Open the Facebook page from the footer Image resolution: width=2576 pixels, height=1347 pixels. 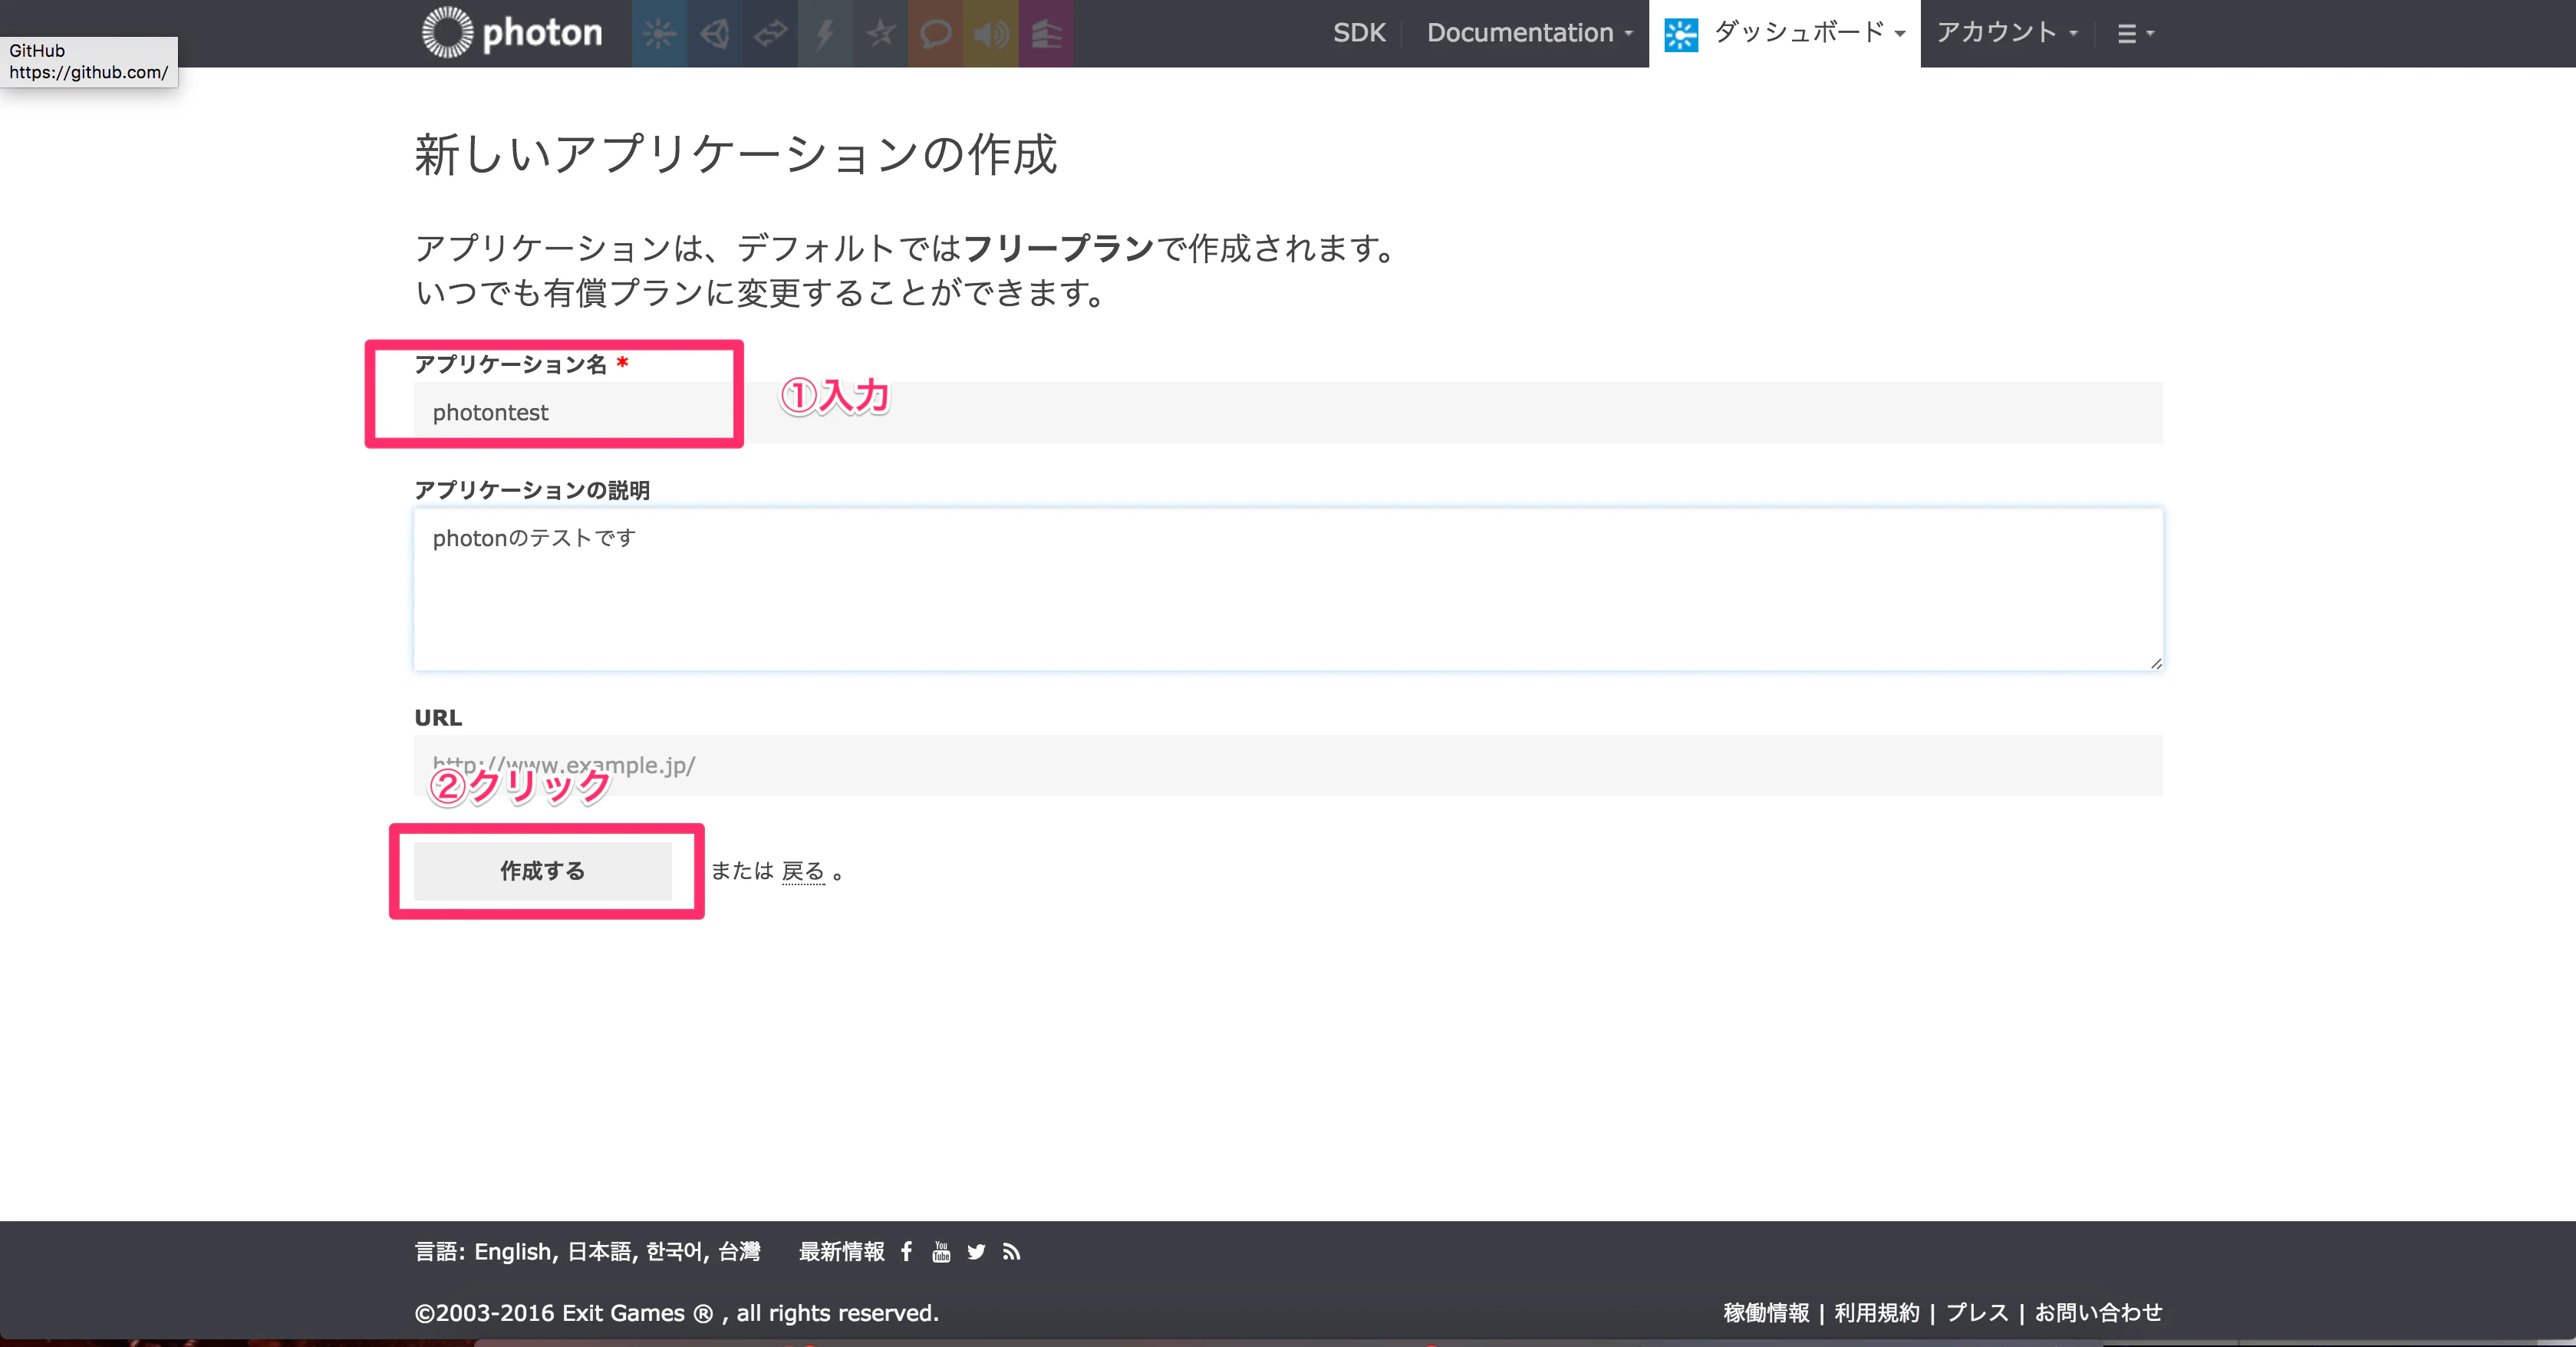point(906,1251)
